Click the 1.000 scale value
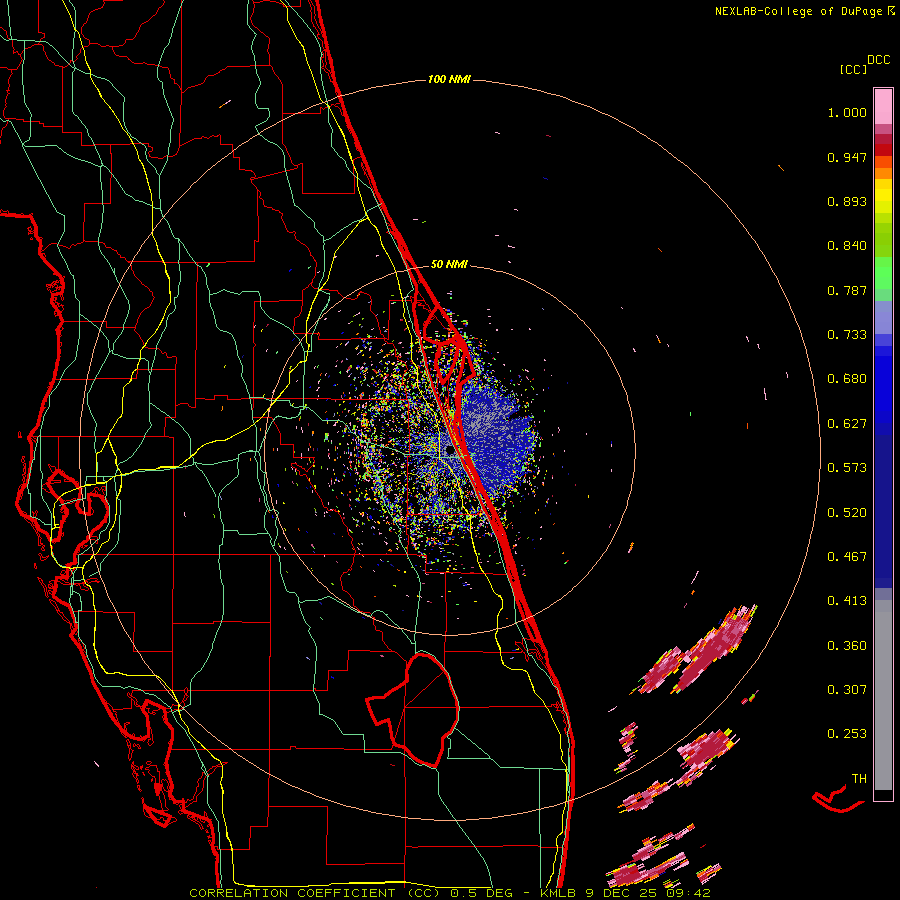Screen dimensions: 900x900 pos(847,112)
